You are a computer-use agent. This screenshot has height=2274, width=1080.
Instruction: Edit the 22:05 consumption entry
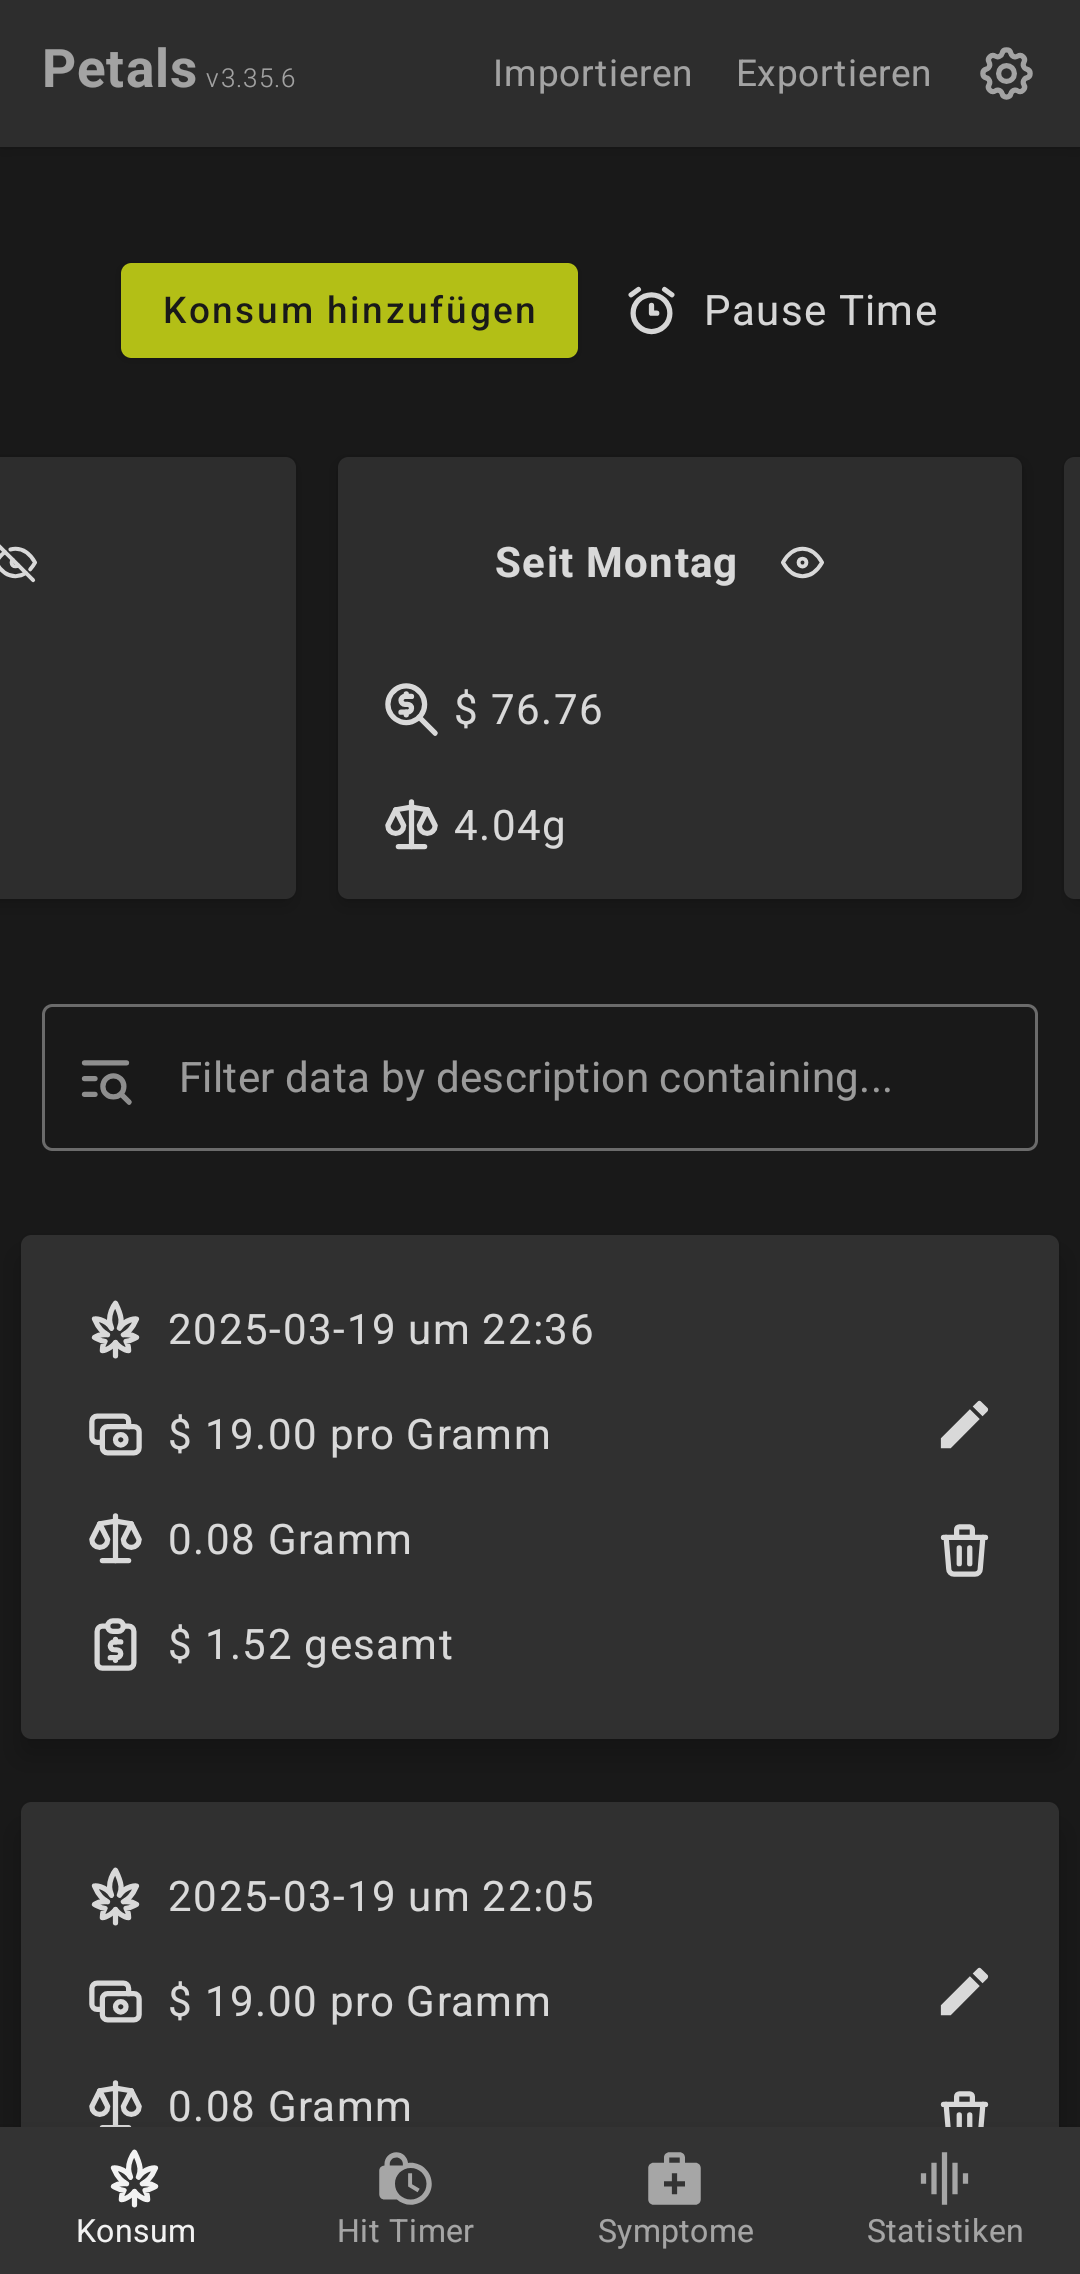click(964, 1992)
